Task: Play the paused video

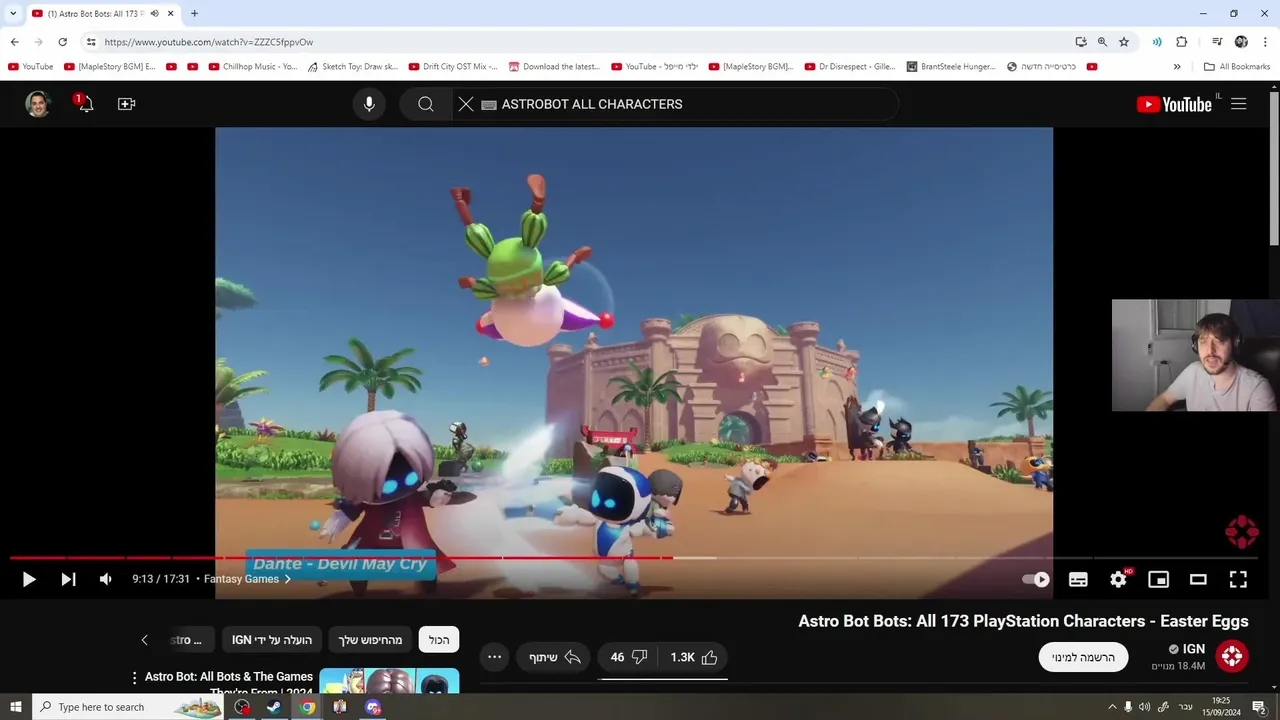Action: (28, 579)
